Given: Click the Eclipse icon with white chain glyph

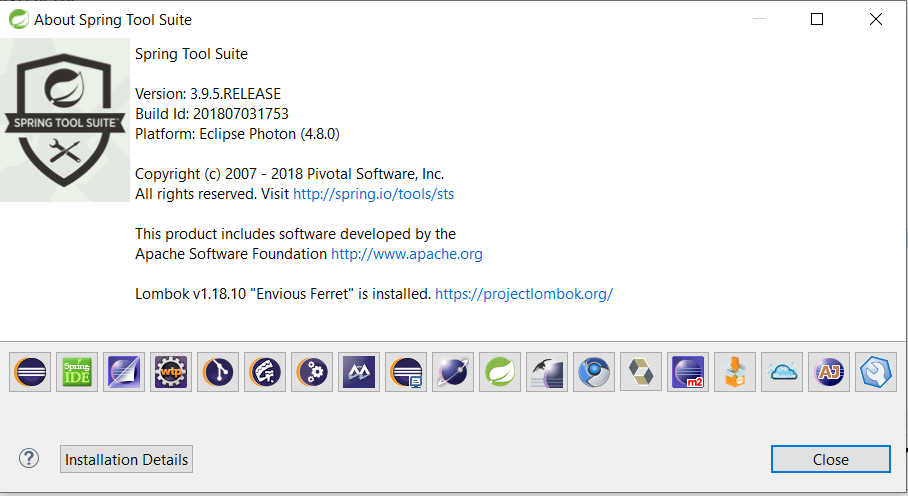Looking at the screenshot, I should 265,372.
